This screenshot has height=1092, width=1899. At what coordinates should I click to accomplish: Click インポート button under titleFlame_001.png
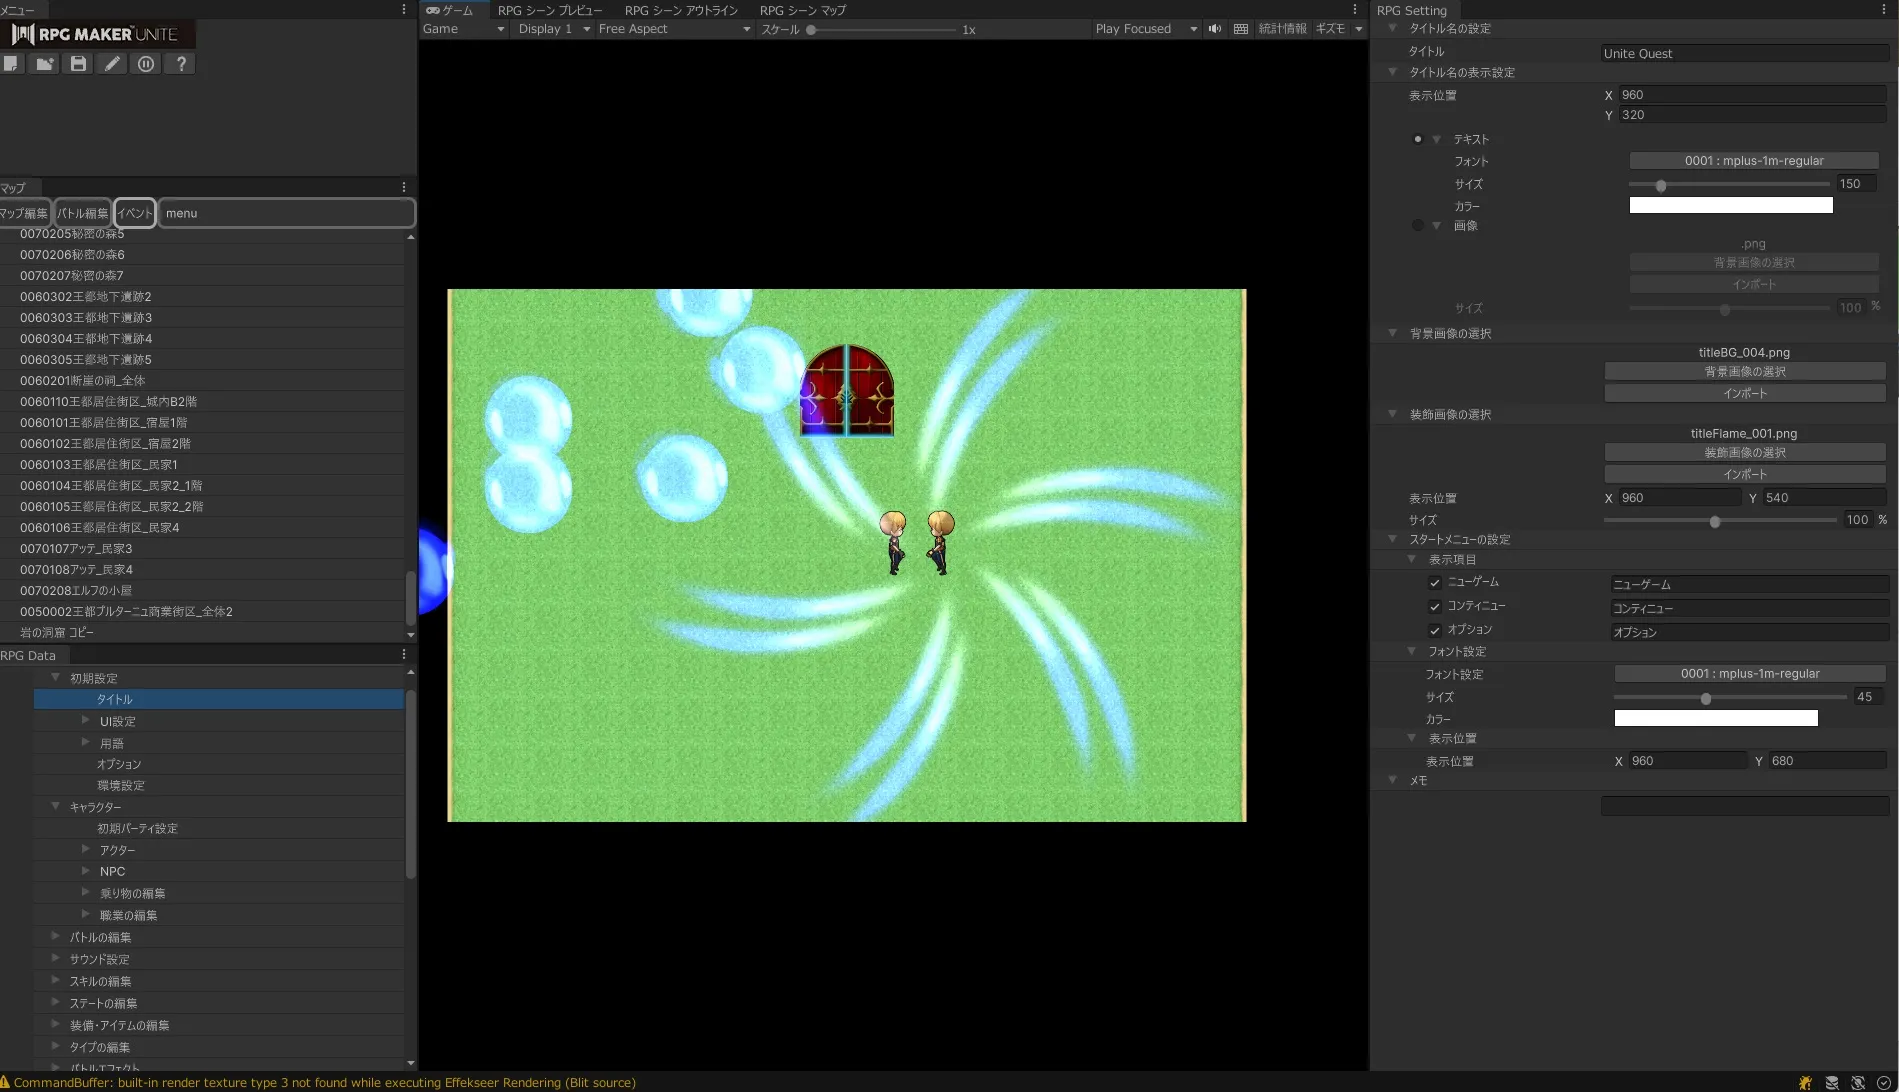pos(1744,475)
